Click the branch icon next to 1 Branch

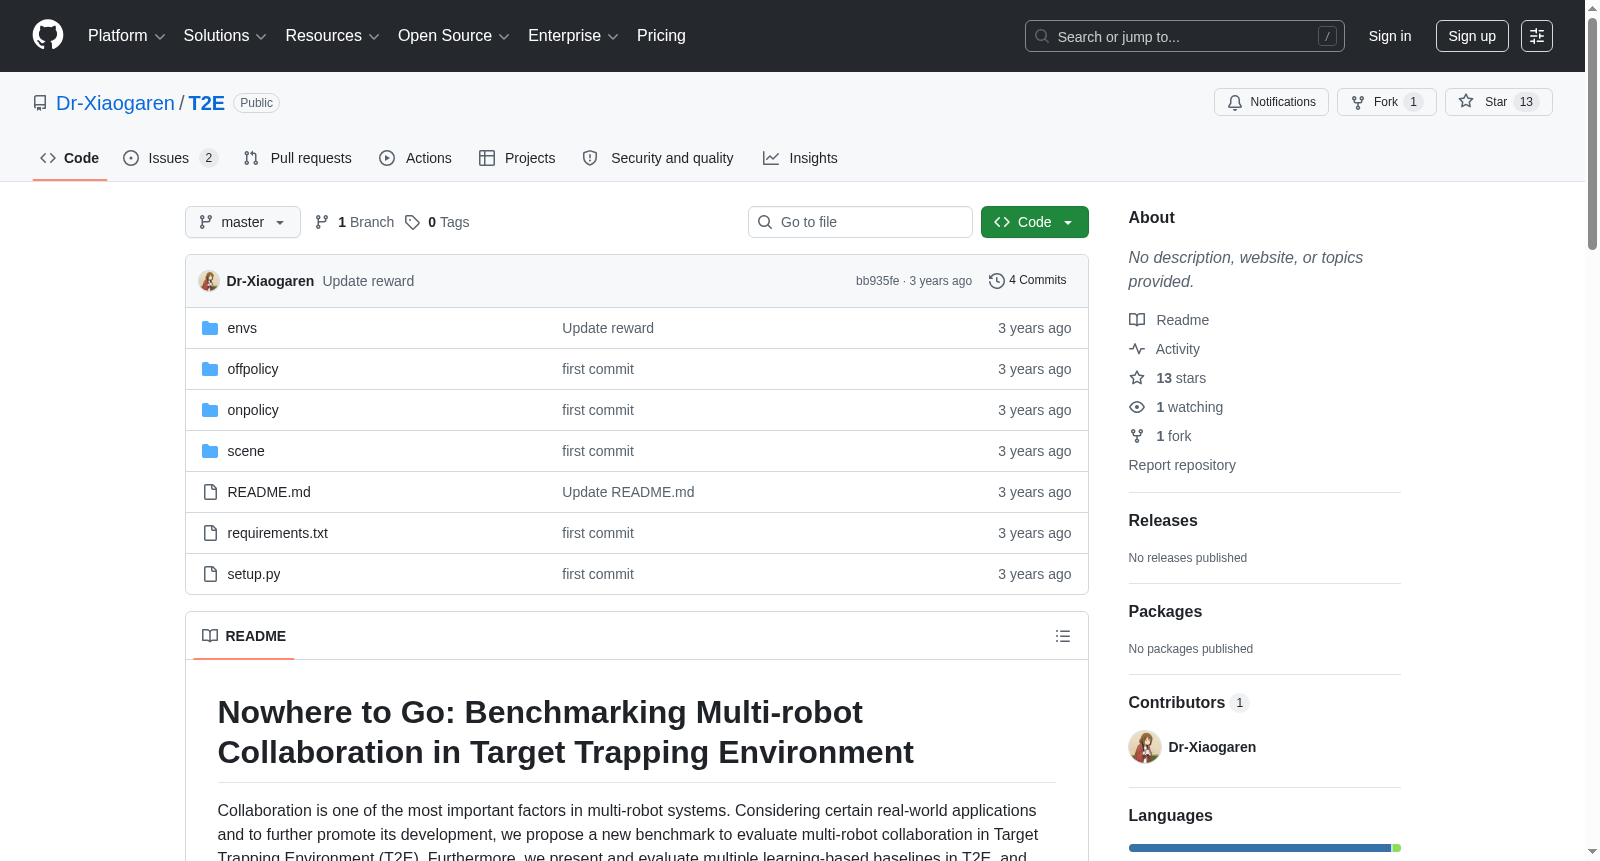point(322,222)
